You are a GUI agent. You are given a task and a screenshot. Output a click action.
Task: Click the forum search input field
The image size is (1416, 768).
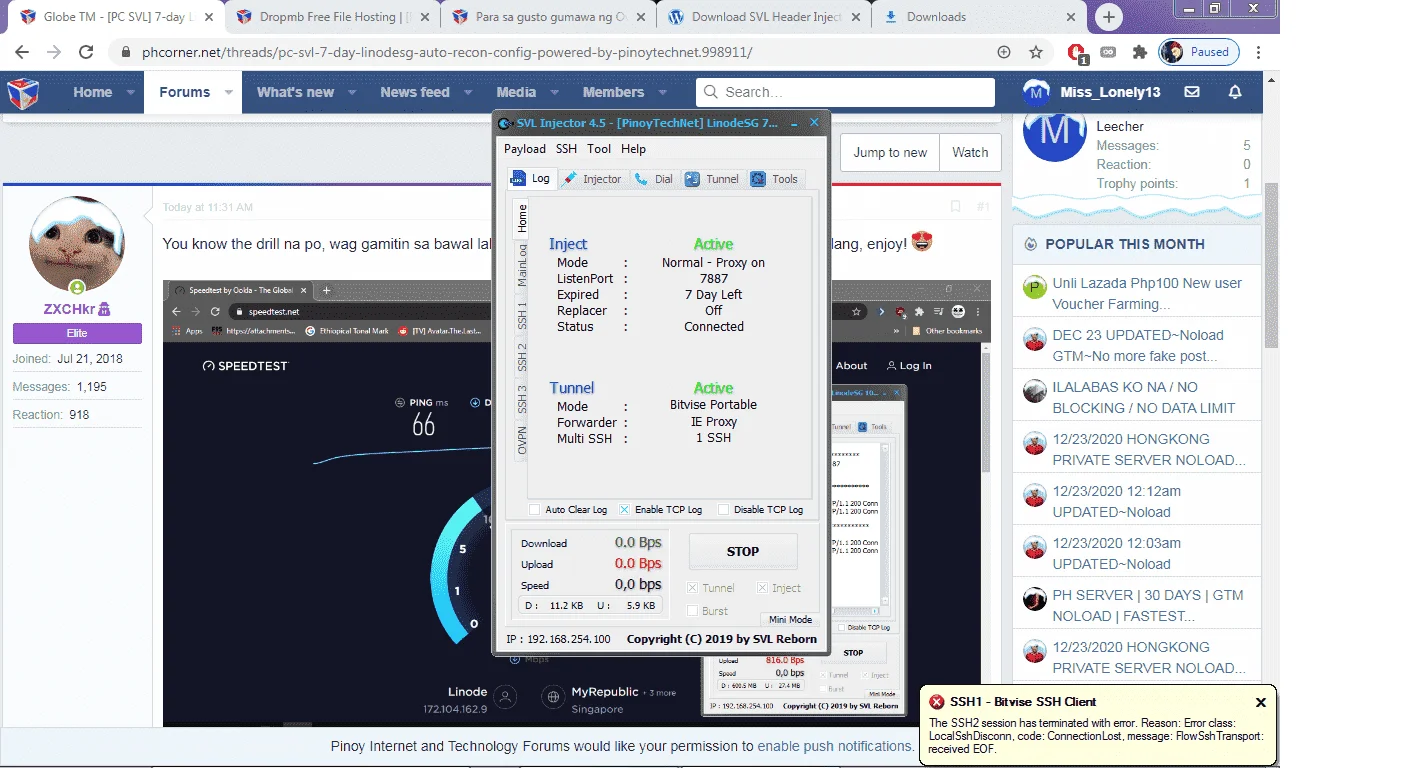point(845,92)
